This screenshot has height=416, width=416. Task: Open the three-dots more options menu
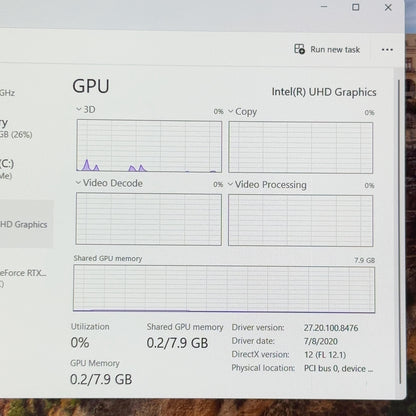pyautogui.click(x=387, y=50)
